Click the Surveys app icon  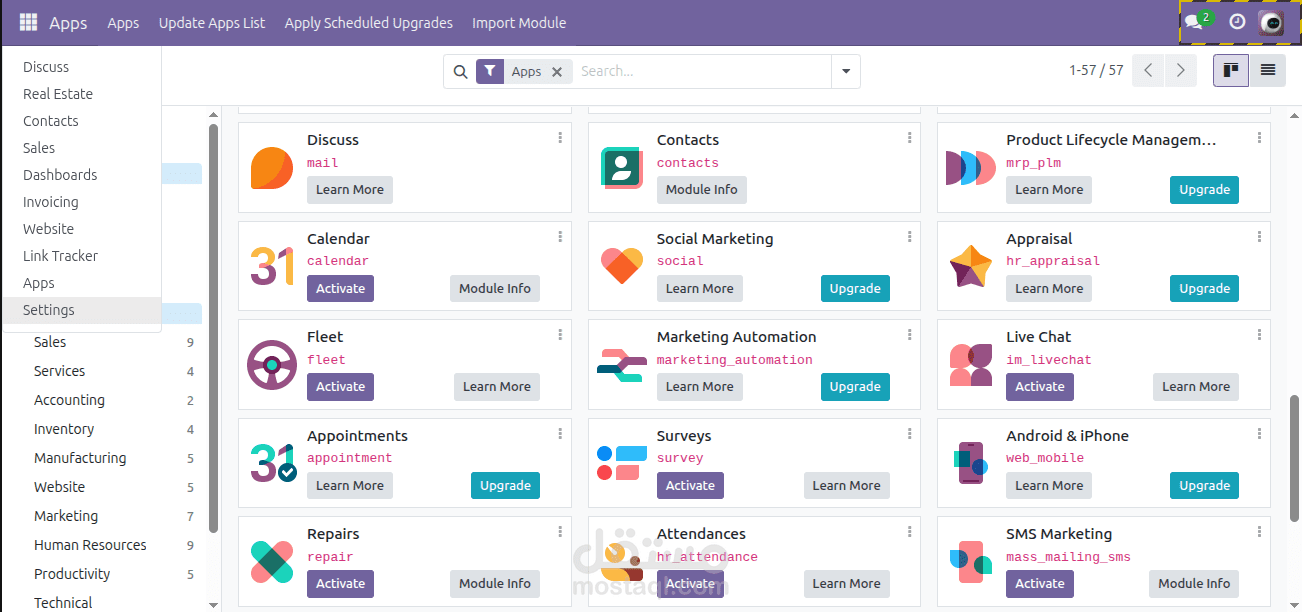(x=621, y=463)
